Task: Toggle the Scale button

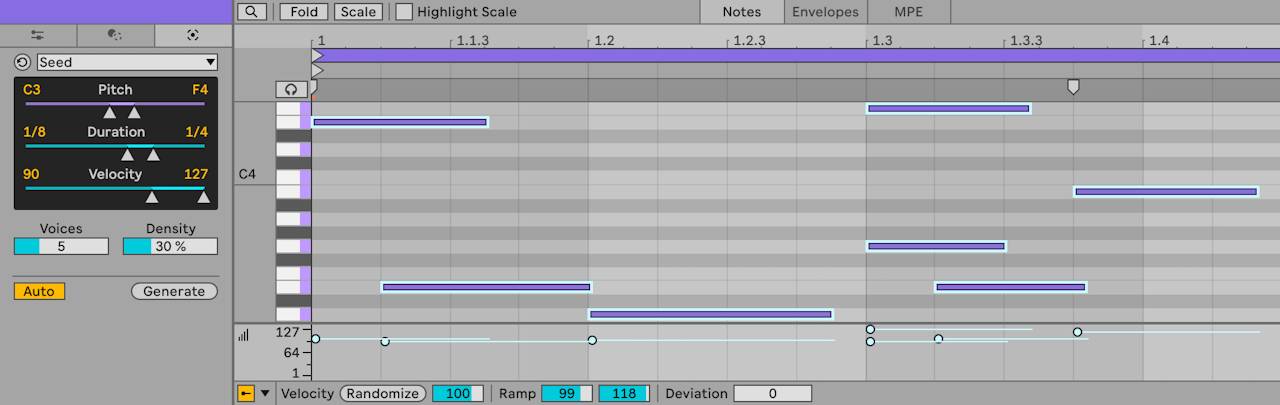Action: (x=357, y=12)
